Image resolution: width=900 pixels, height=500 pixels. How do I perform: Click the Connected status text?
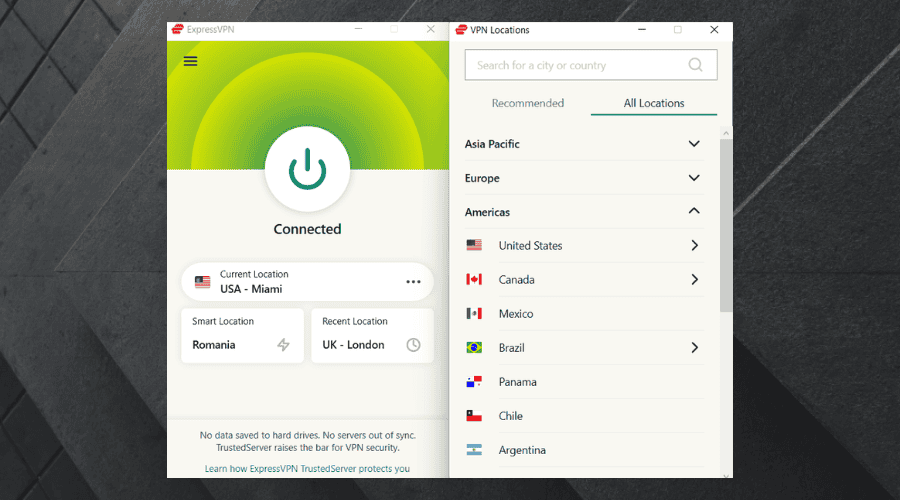click(307, 229)
